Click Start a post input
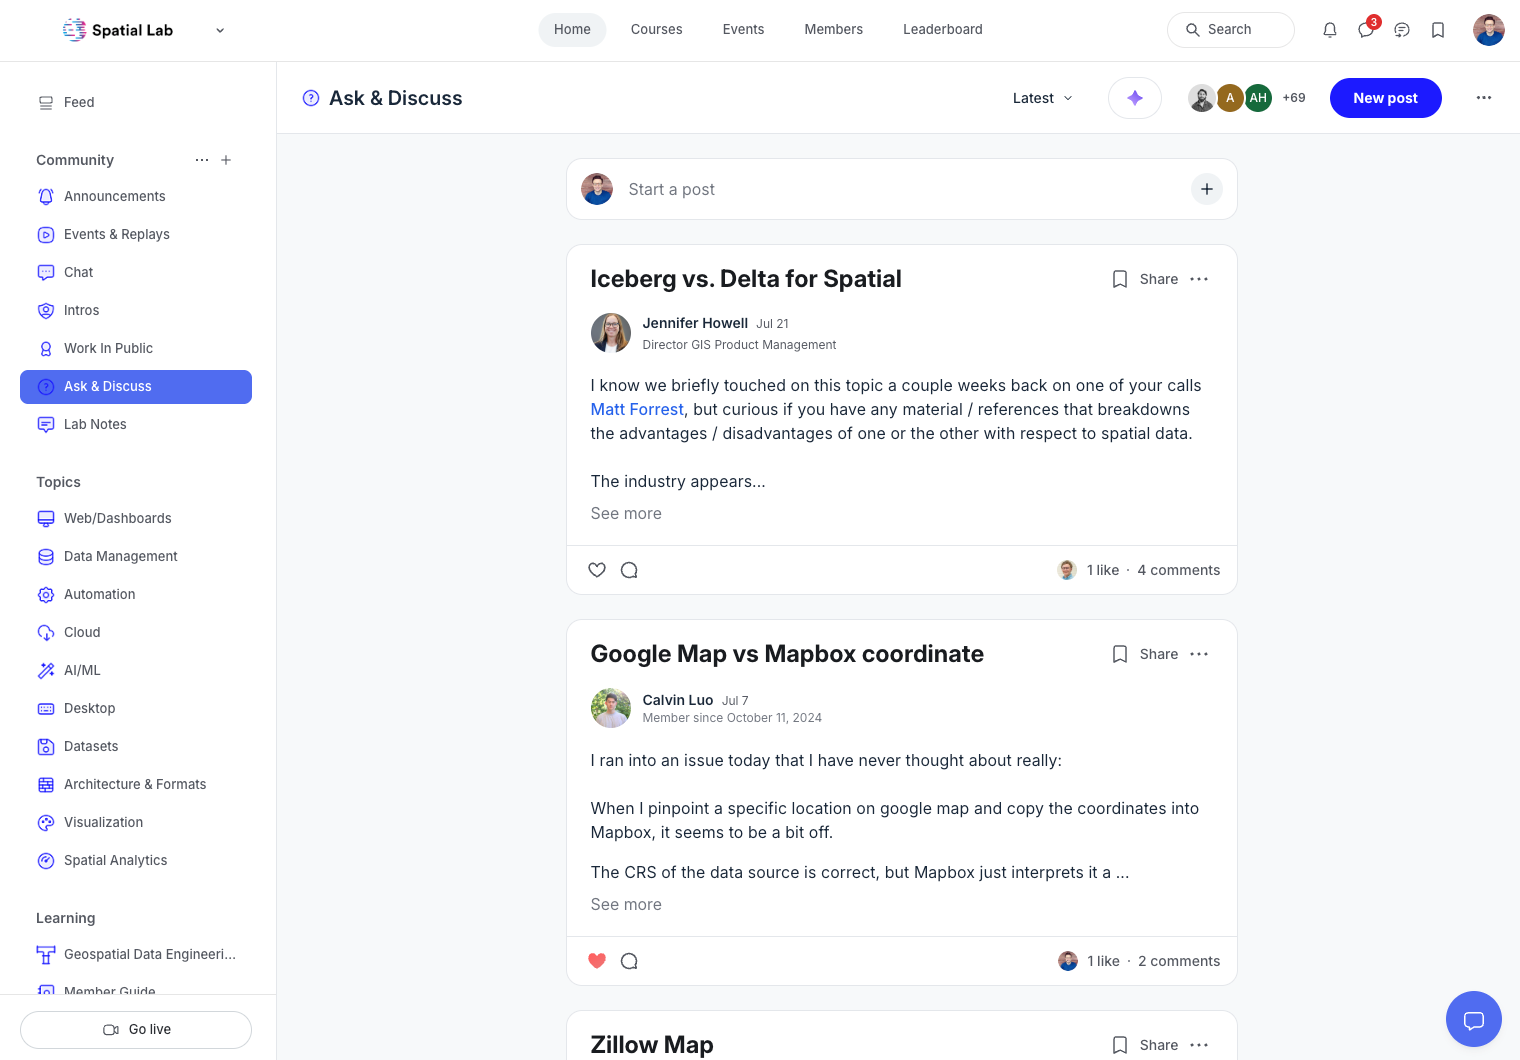Screen dimensions: 1520x1060 900,189
